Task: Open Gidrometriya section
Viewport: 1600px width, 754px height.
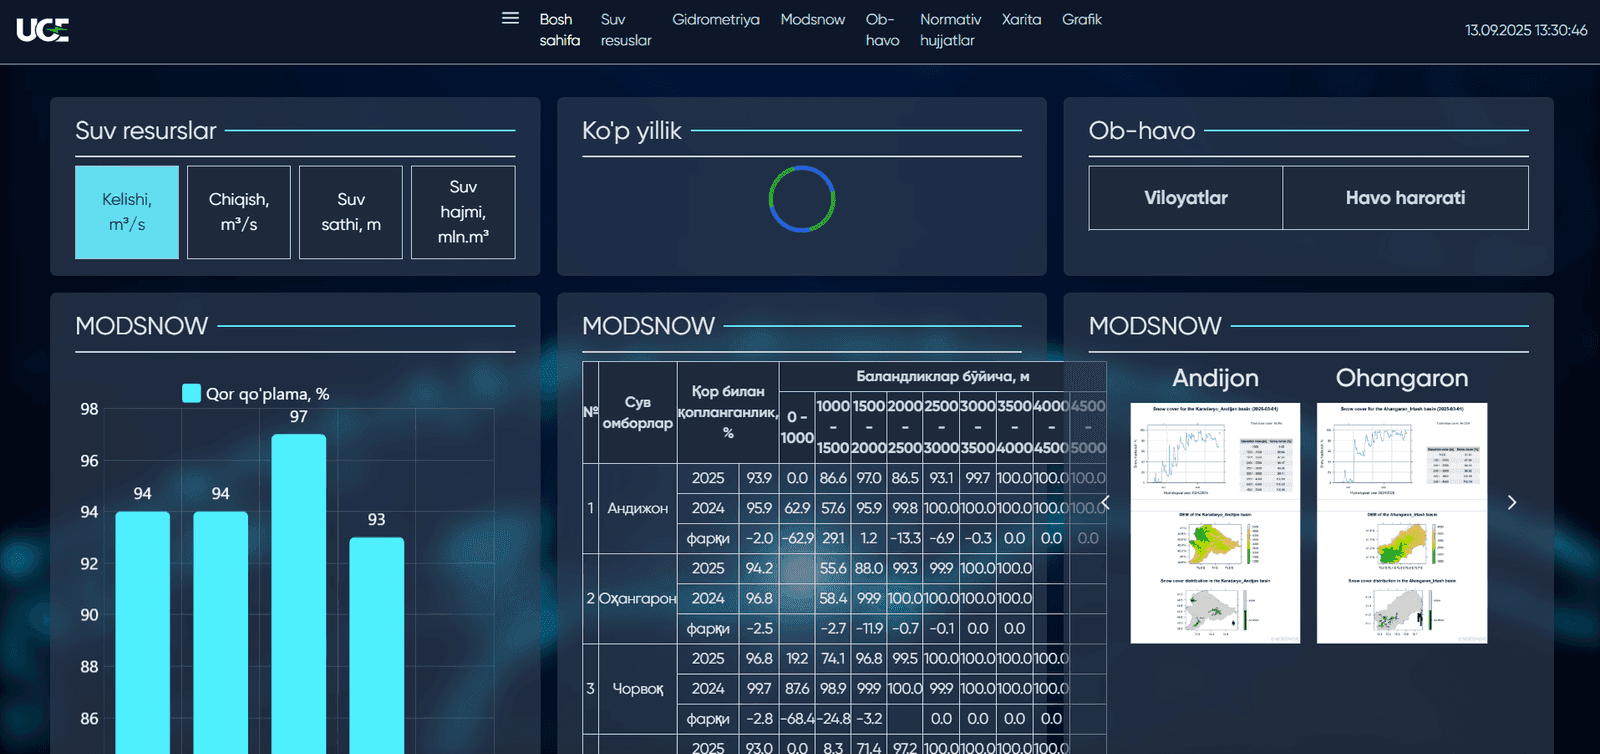Action: 716,20
